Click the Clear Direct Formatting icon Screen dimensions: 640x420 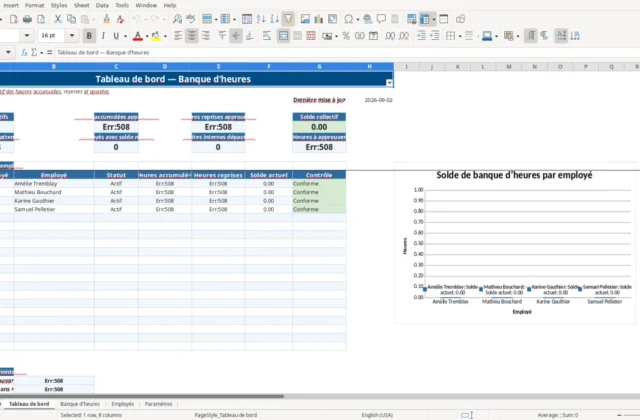pos(120,19)
